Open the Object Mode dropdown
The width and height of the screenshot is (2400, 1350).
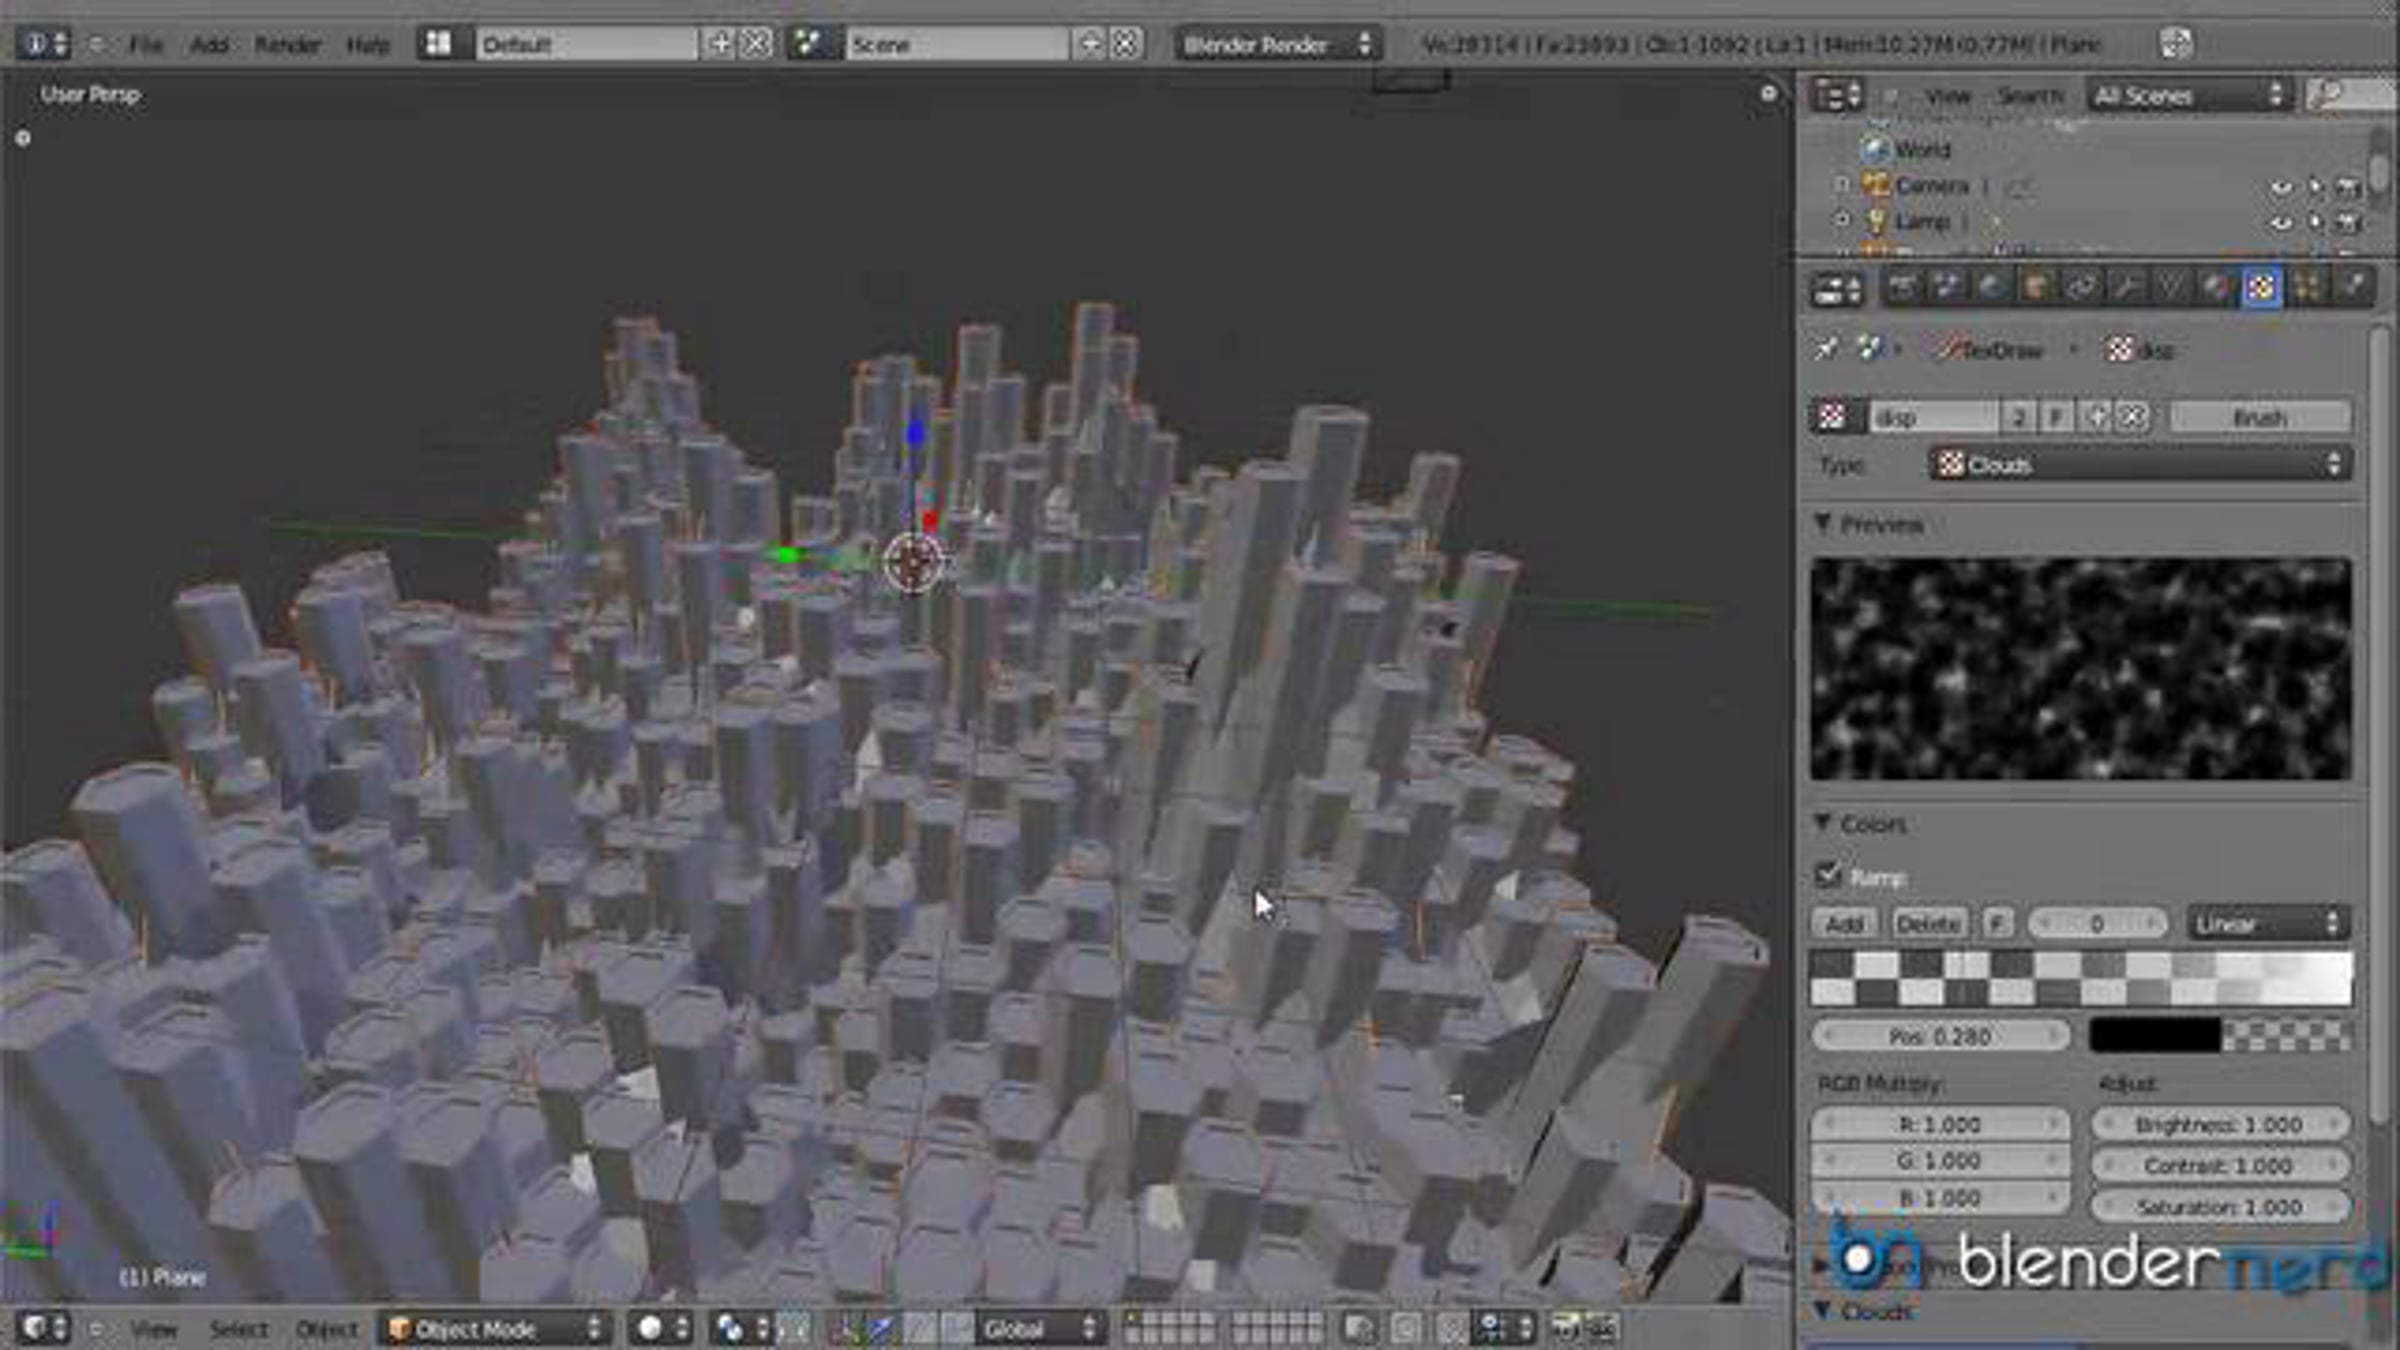(494, 1328)
